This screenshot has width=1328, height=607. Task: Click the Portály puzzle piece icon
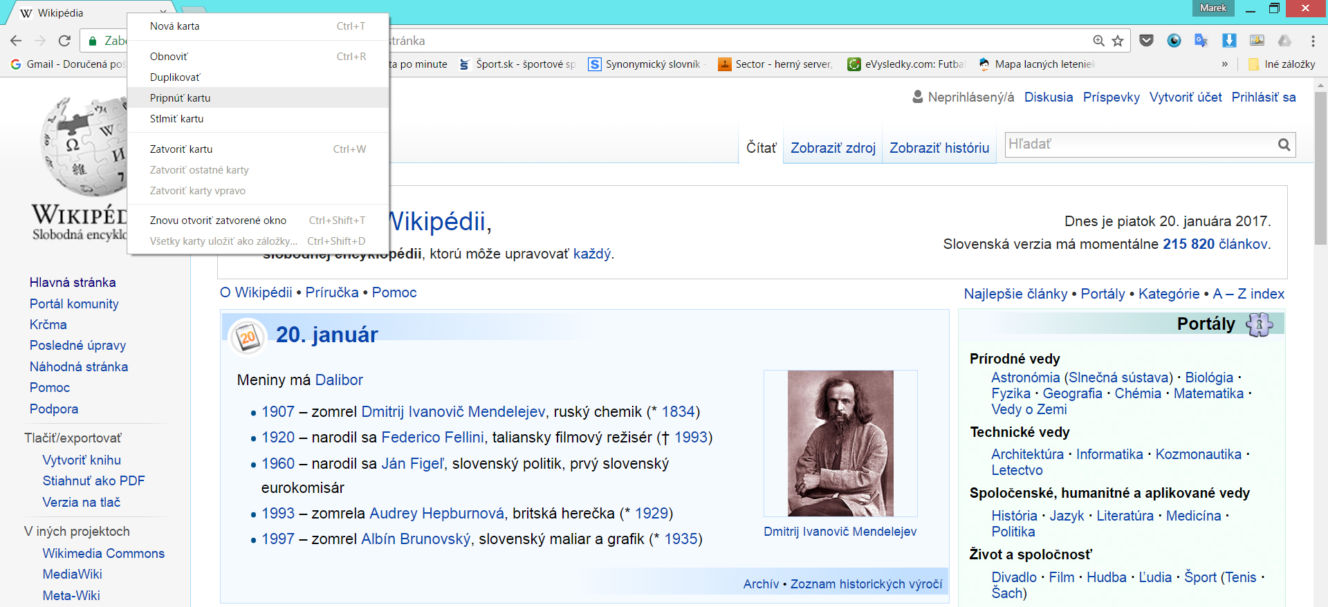[1258, 325]
